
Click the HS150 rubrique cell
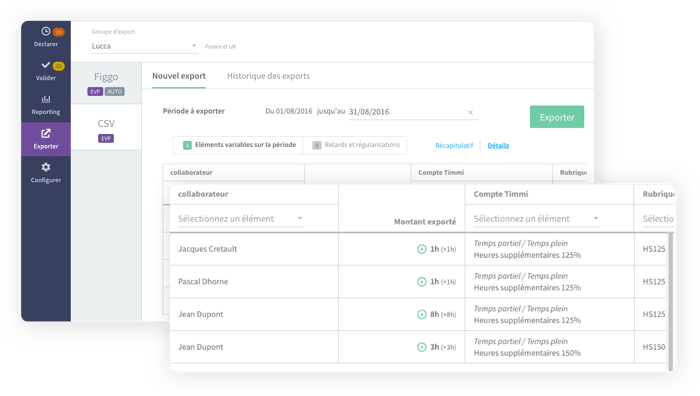[654, 347]
